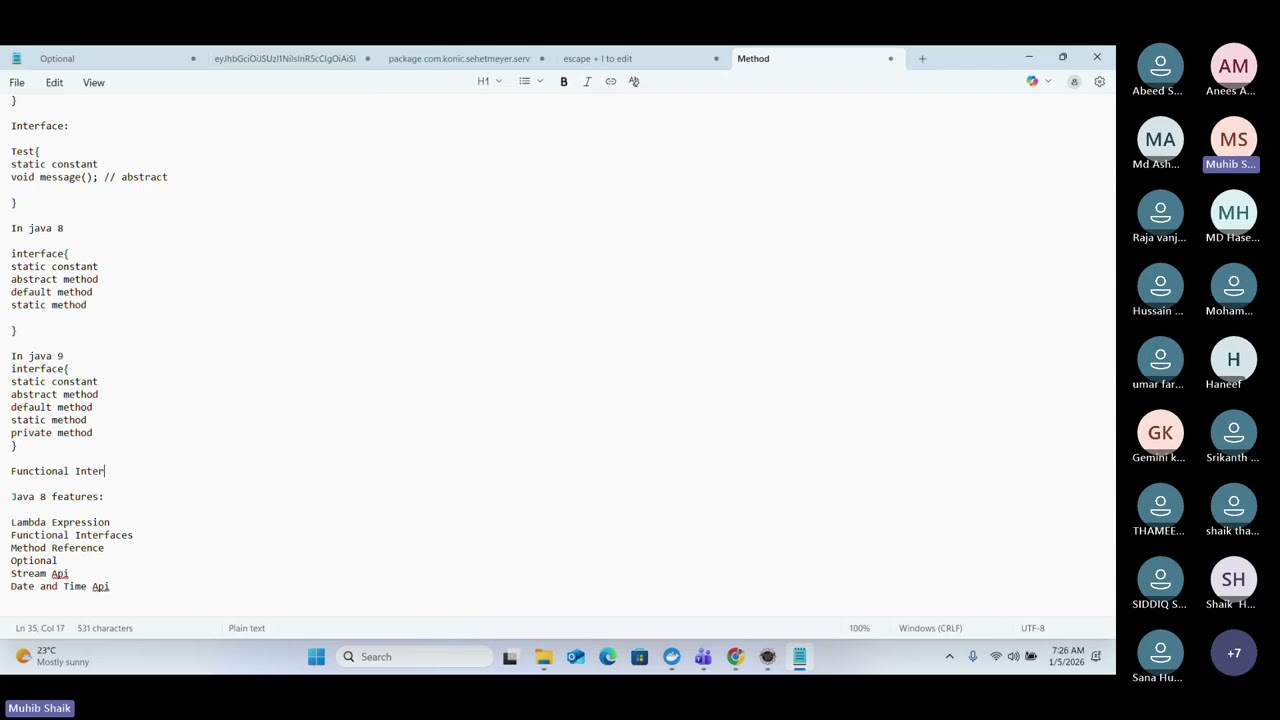
Task: Add a new Notepad tab
Action: tap(922, 59)
